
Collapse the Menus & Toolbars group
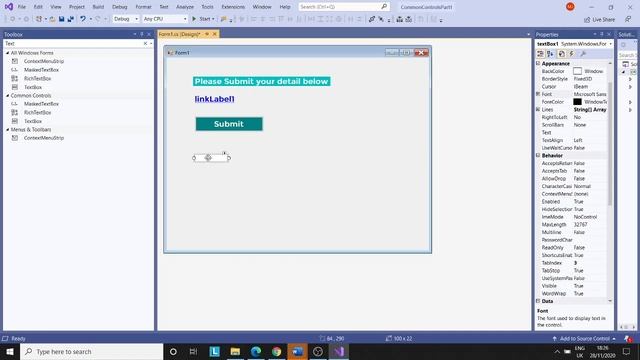[7, 129]
